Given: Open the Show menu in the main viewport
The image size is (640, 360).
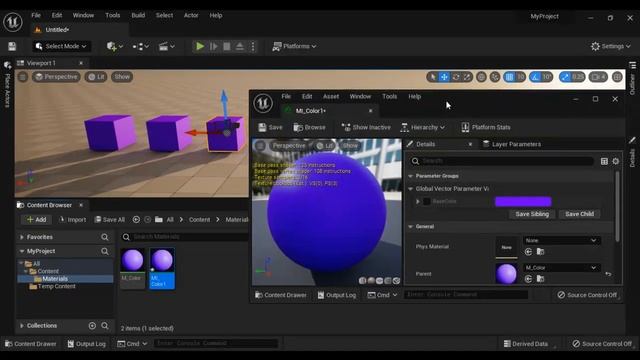Looking at the screenshot, I should pos(122,77).
